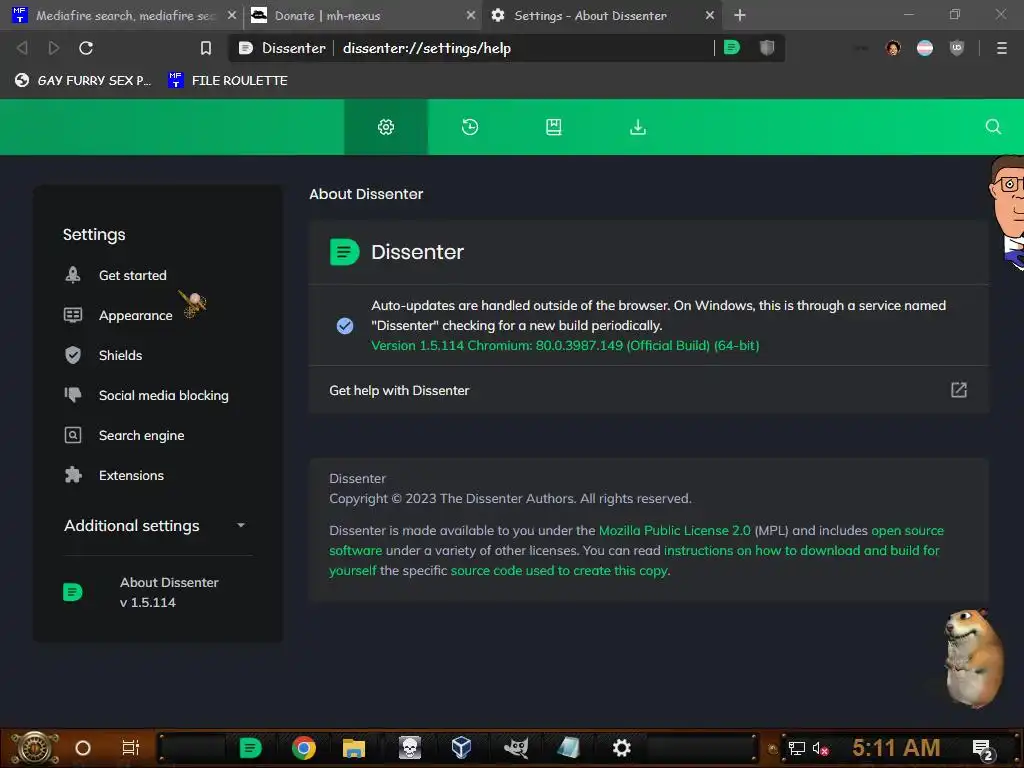Open the skull app on taskbar
The height and width of the screenshot is (768, 1024).
pyautogui.click(x=409, y=748)
